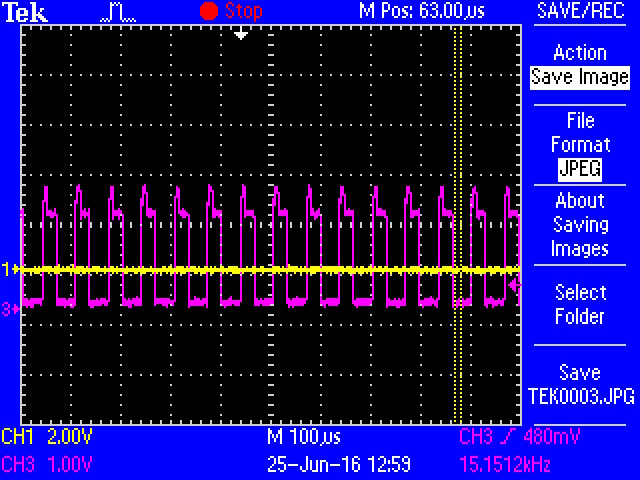Click the white trigger position arrow marker
This screenshot has width=640, height=480.
[241, 34]
